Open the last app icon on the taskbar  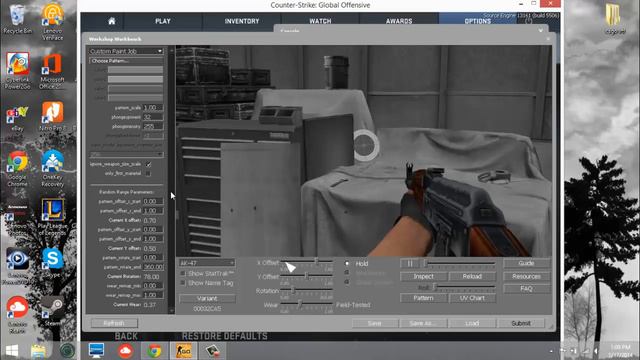213,351
